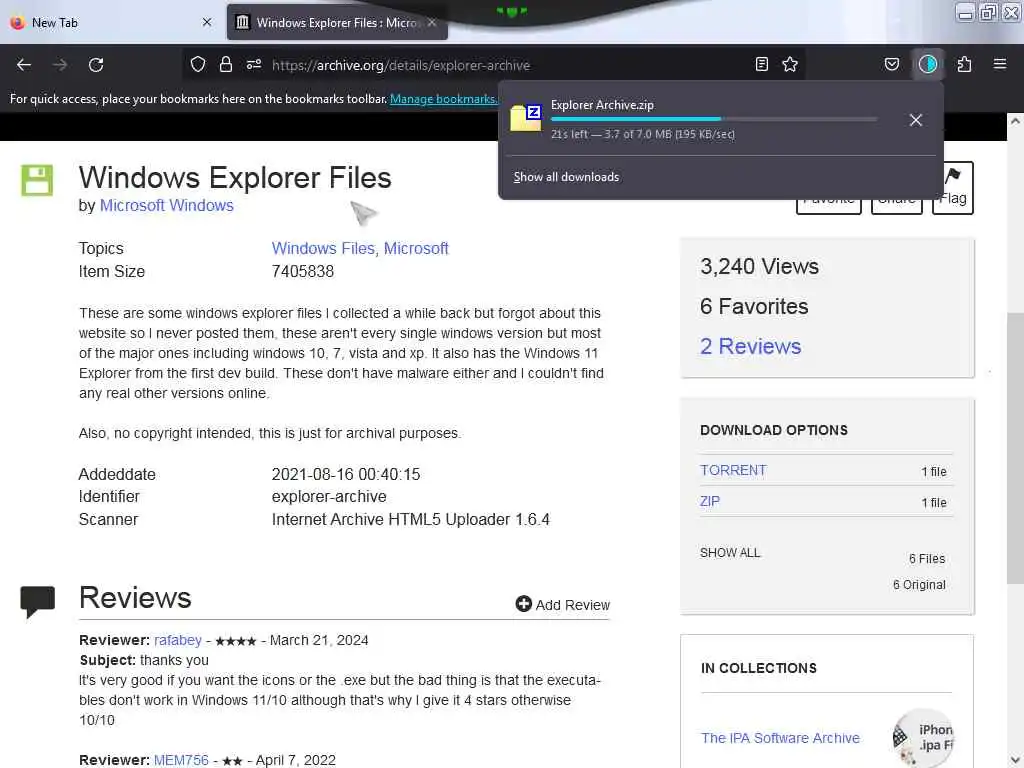Click the Internet Archive HTML5 Uploader 1.6.4 text

(x=411, y=519)
